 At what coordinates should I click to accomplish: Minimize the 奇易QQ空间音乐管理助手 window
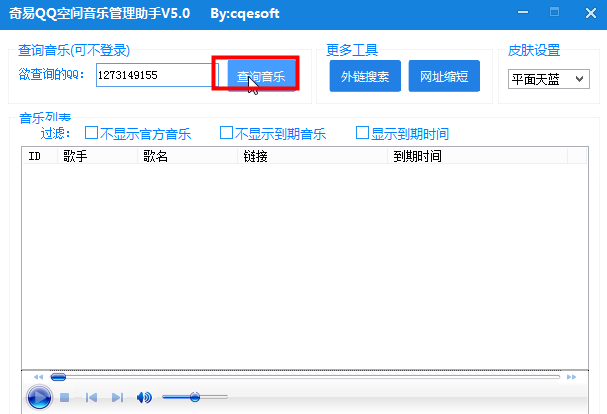coord(523,12)
